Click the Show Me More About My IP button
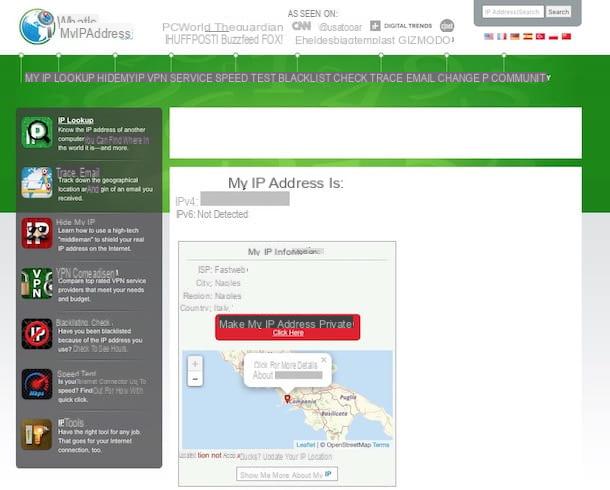 (x=287, y=474)
